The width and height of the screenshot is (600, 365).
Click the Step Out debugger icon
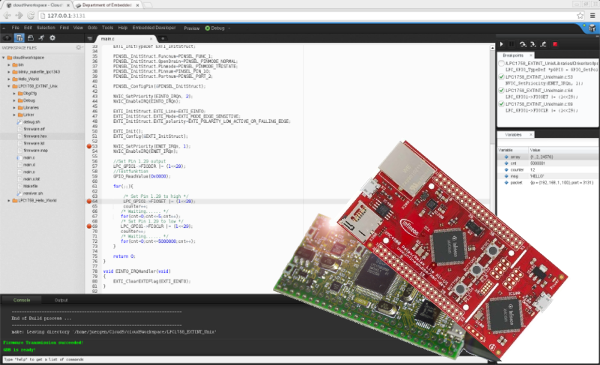click(x=543, y=44)
